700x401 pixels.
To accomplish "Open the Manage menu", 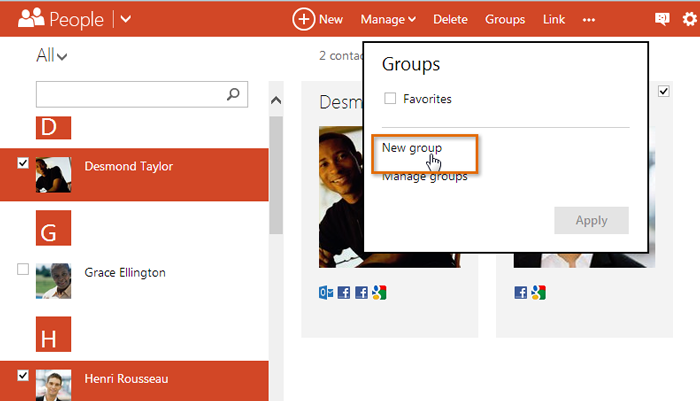I will click(x=388, y=20).
